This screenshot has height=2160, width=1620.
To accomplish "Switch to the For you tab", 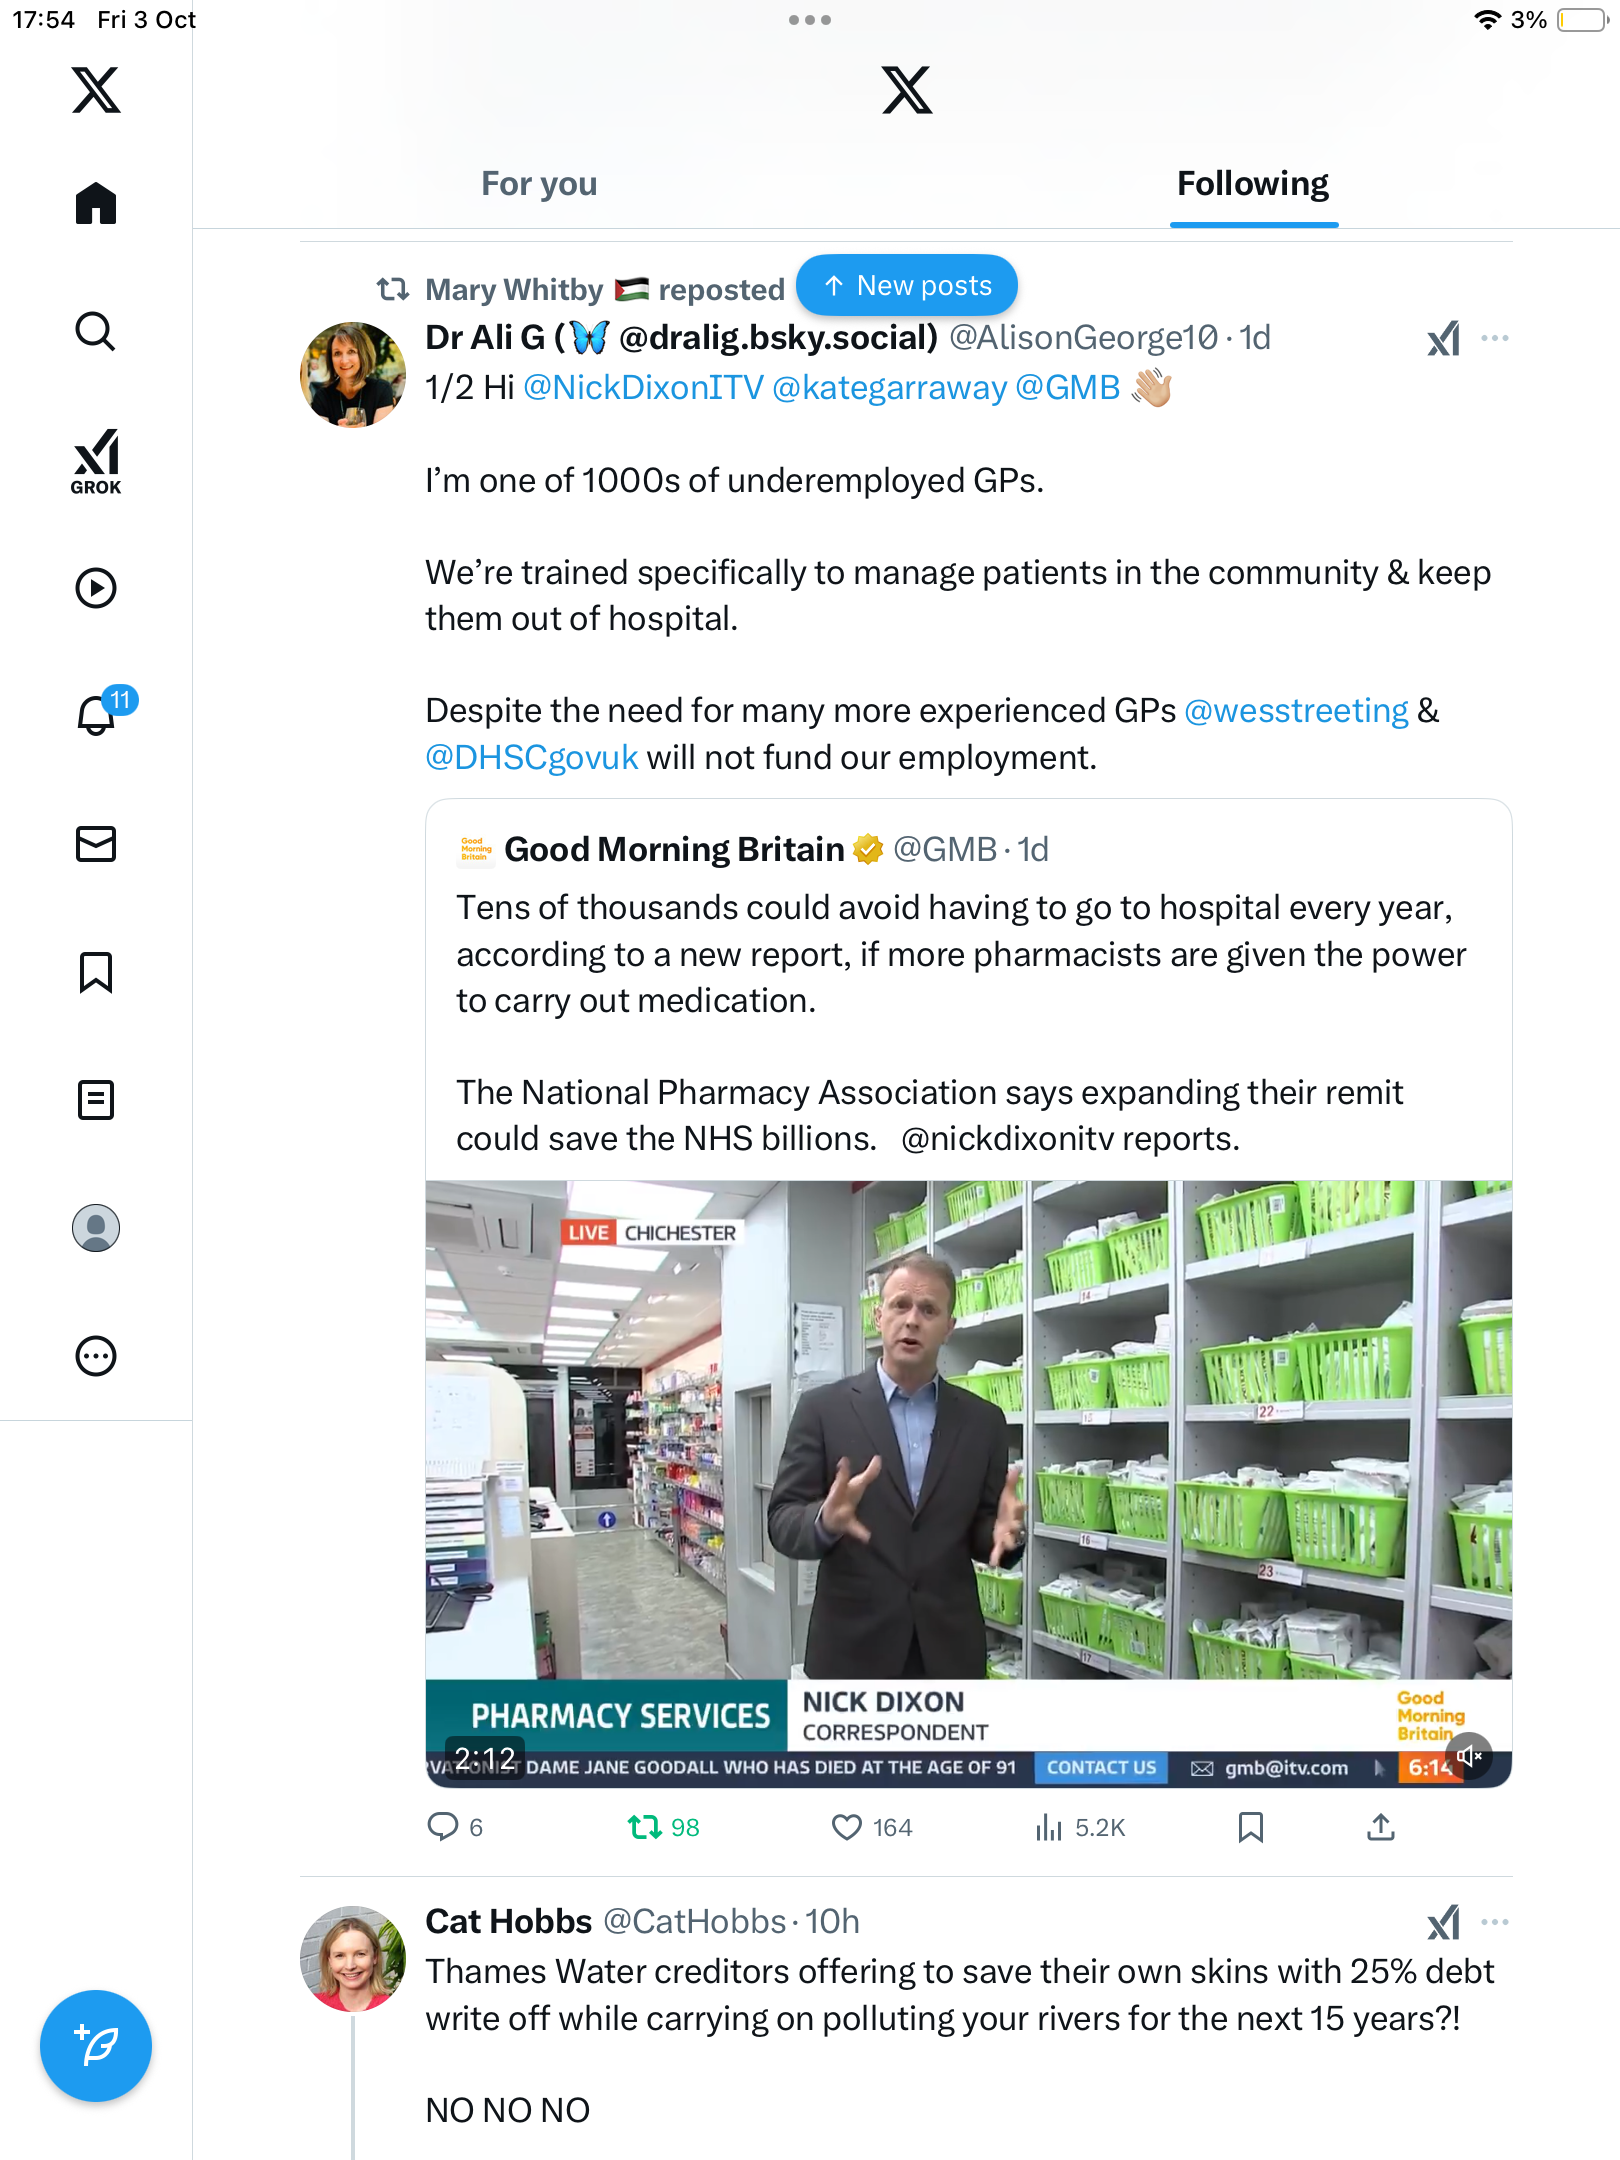I will tap(539, 184).
